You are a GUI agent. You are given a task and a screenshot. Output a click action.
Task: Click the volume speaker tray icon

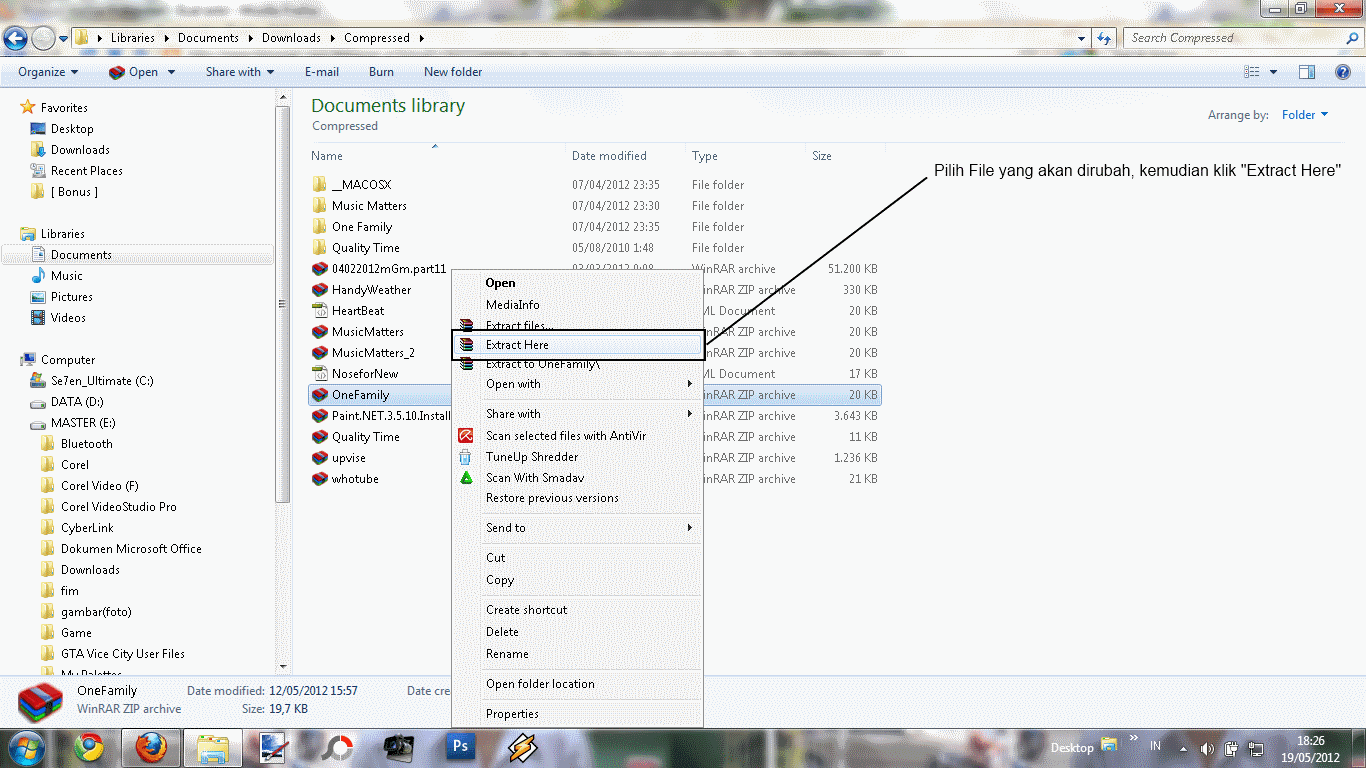click(1207, 748)
